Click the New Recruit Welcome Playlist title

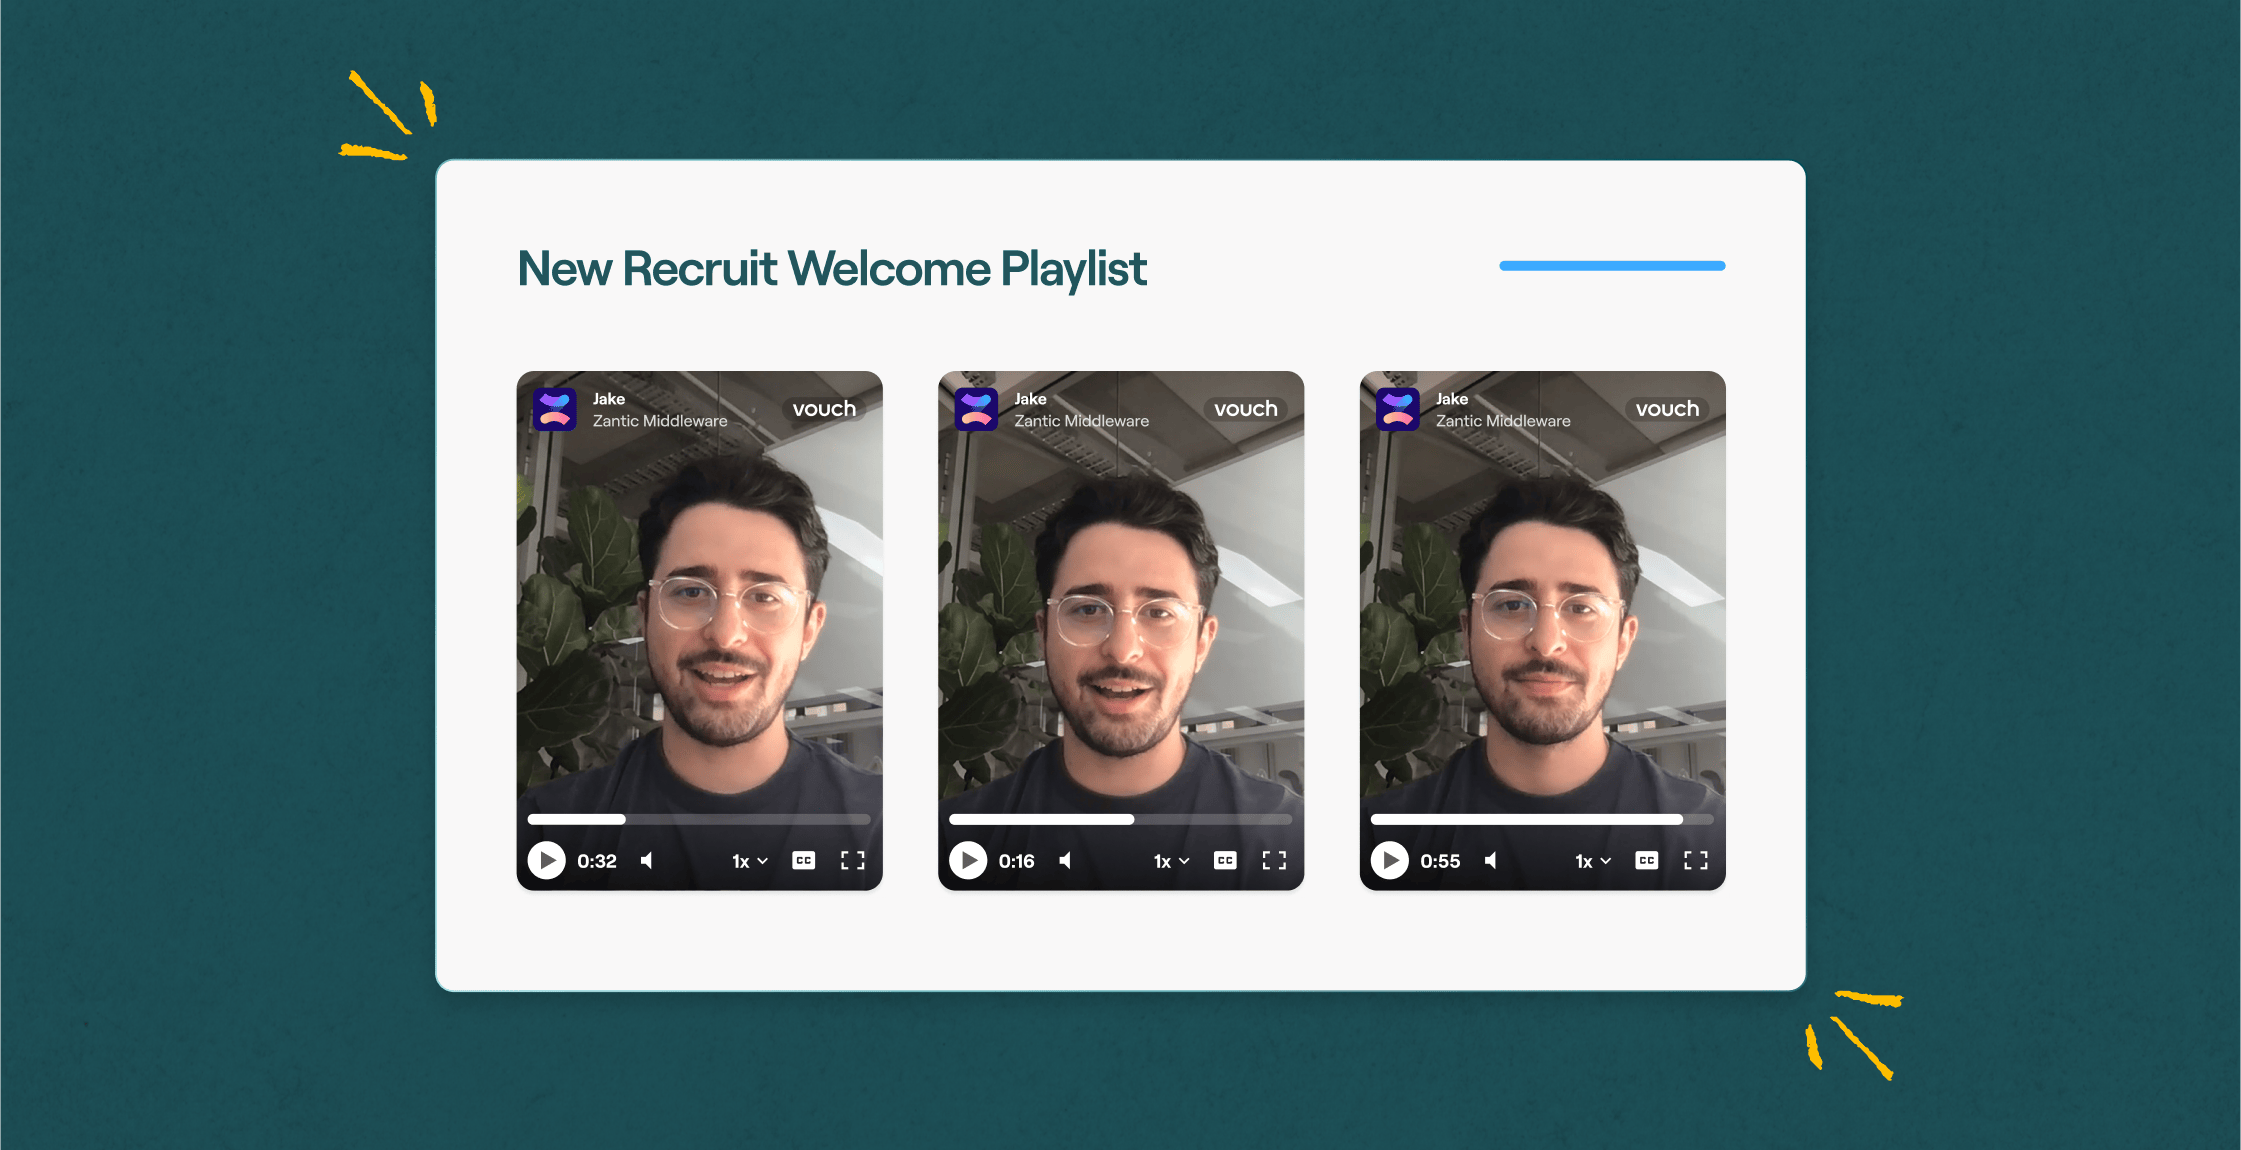[832, 270]
